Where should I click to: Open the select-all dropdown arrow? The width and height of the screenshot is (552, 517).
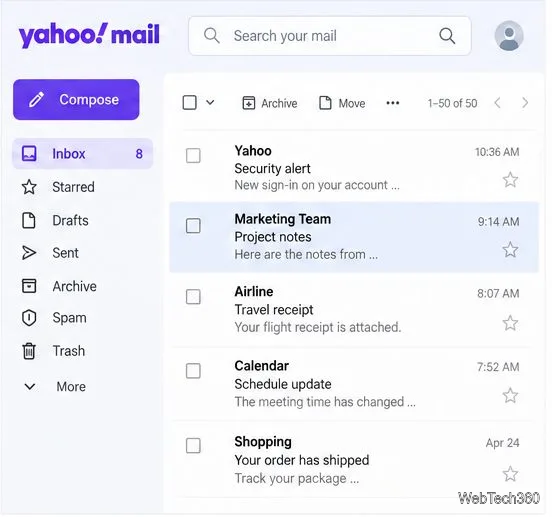tap(210, 102)
